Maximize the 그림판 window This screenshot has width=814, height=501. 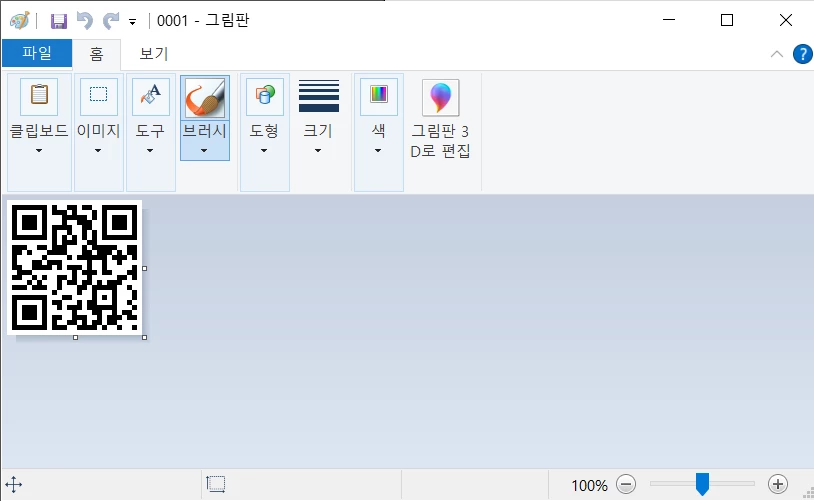coord(727,20)
